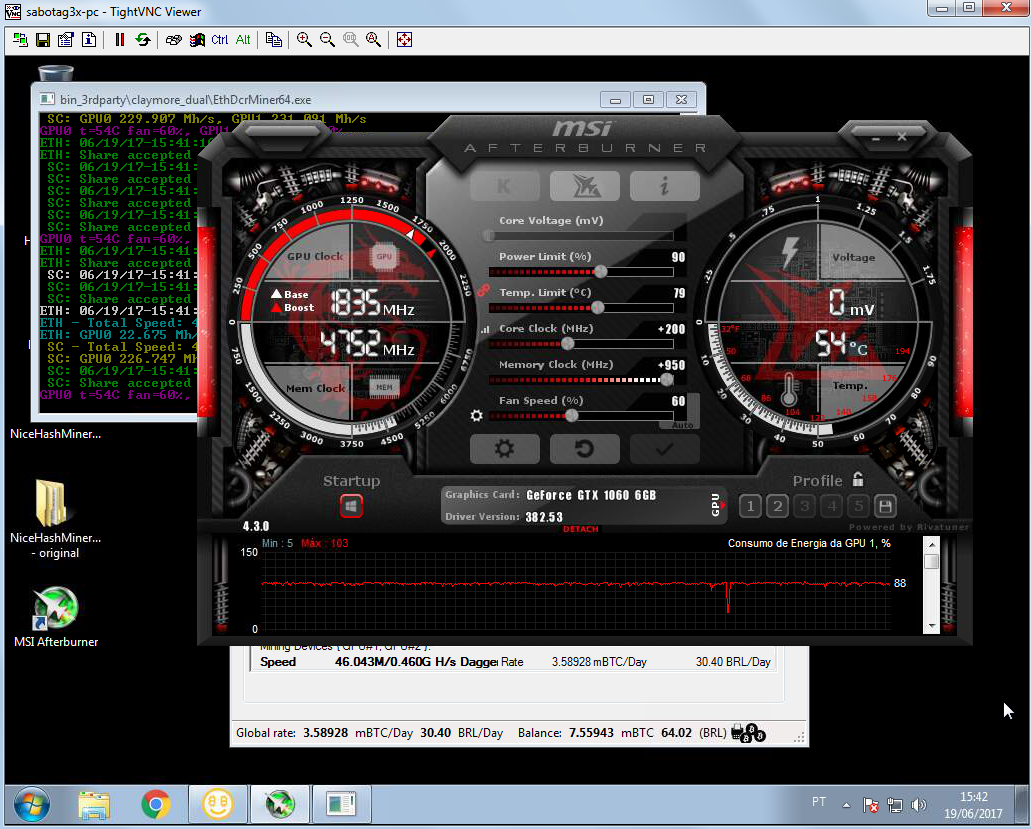The height and width of the screenshot is (829, 1031).
Task: Select the NiceHashMiner original folder on the desktop
Action: tap(56, 519)
